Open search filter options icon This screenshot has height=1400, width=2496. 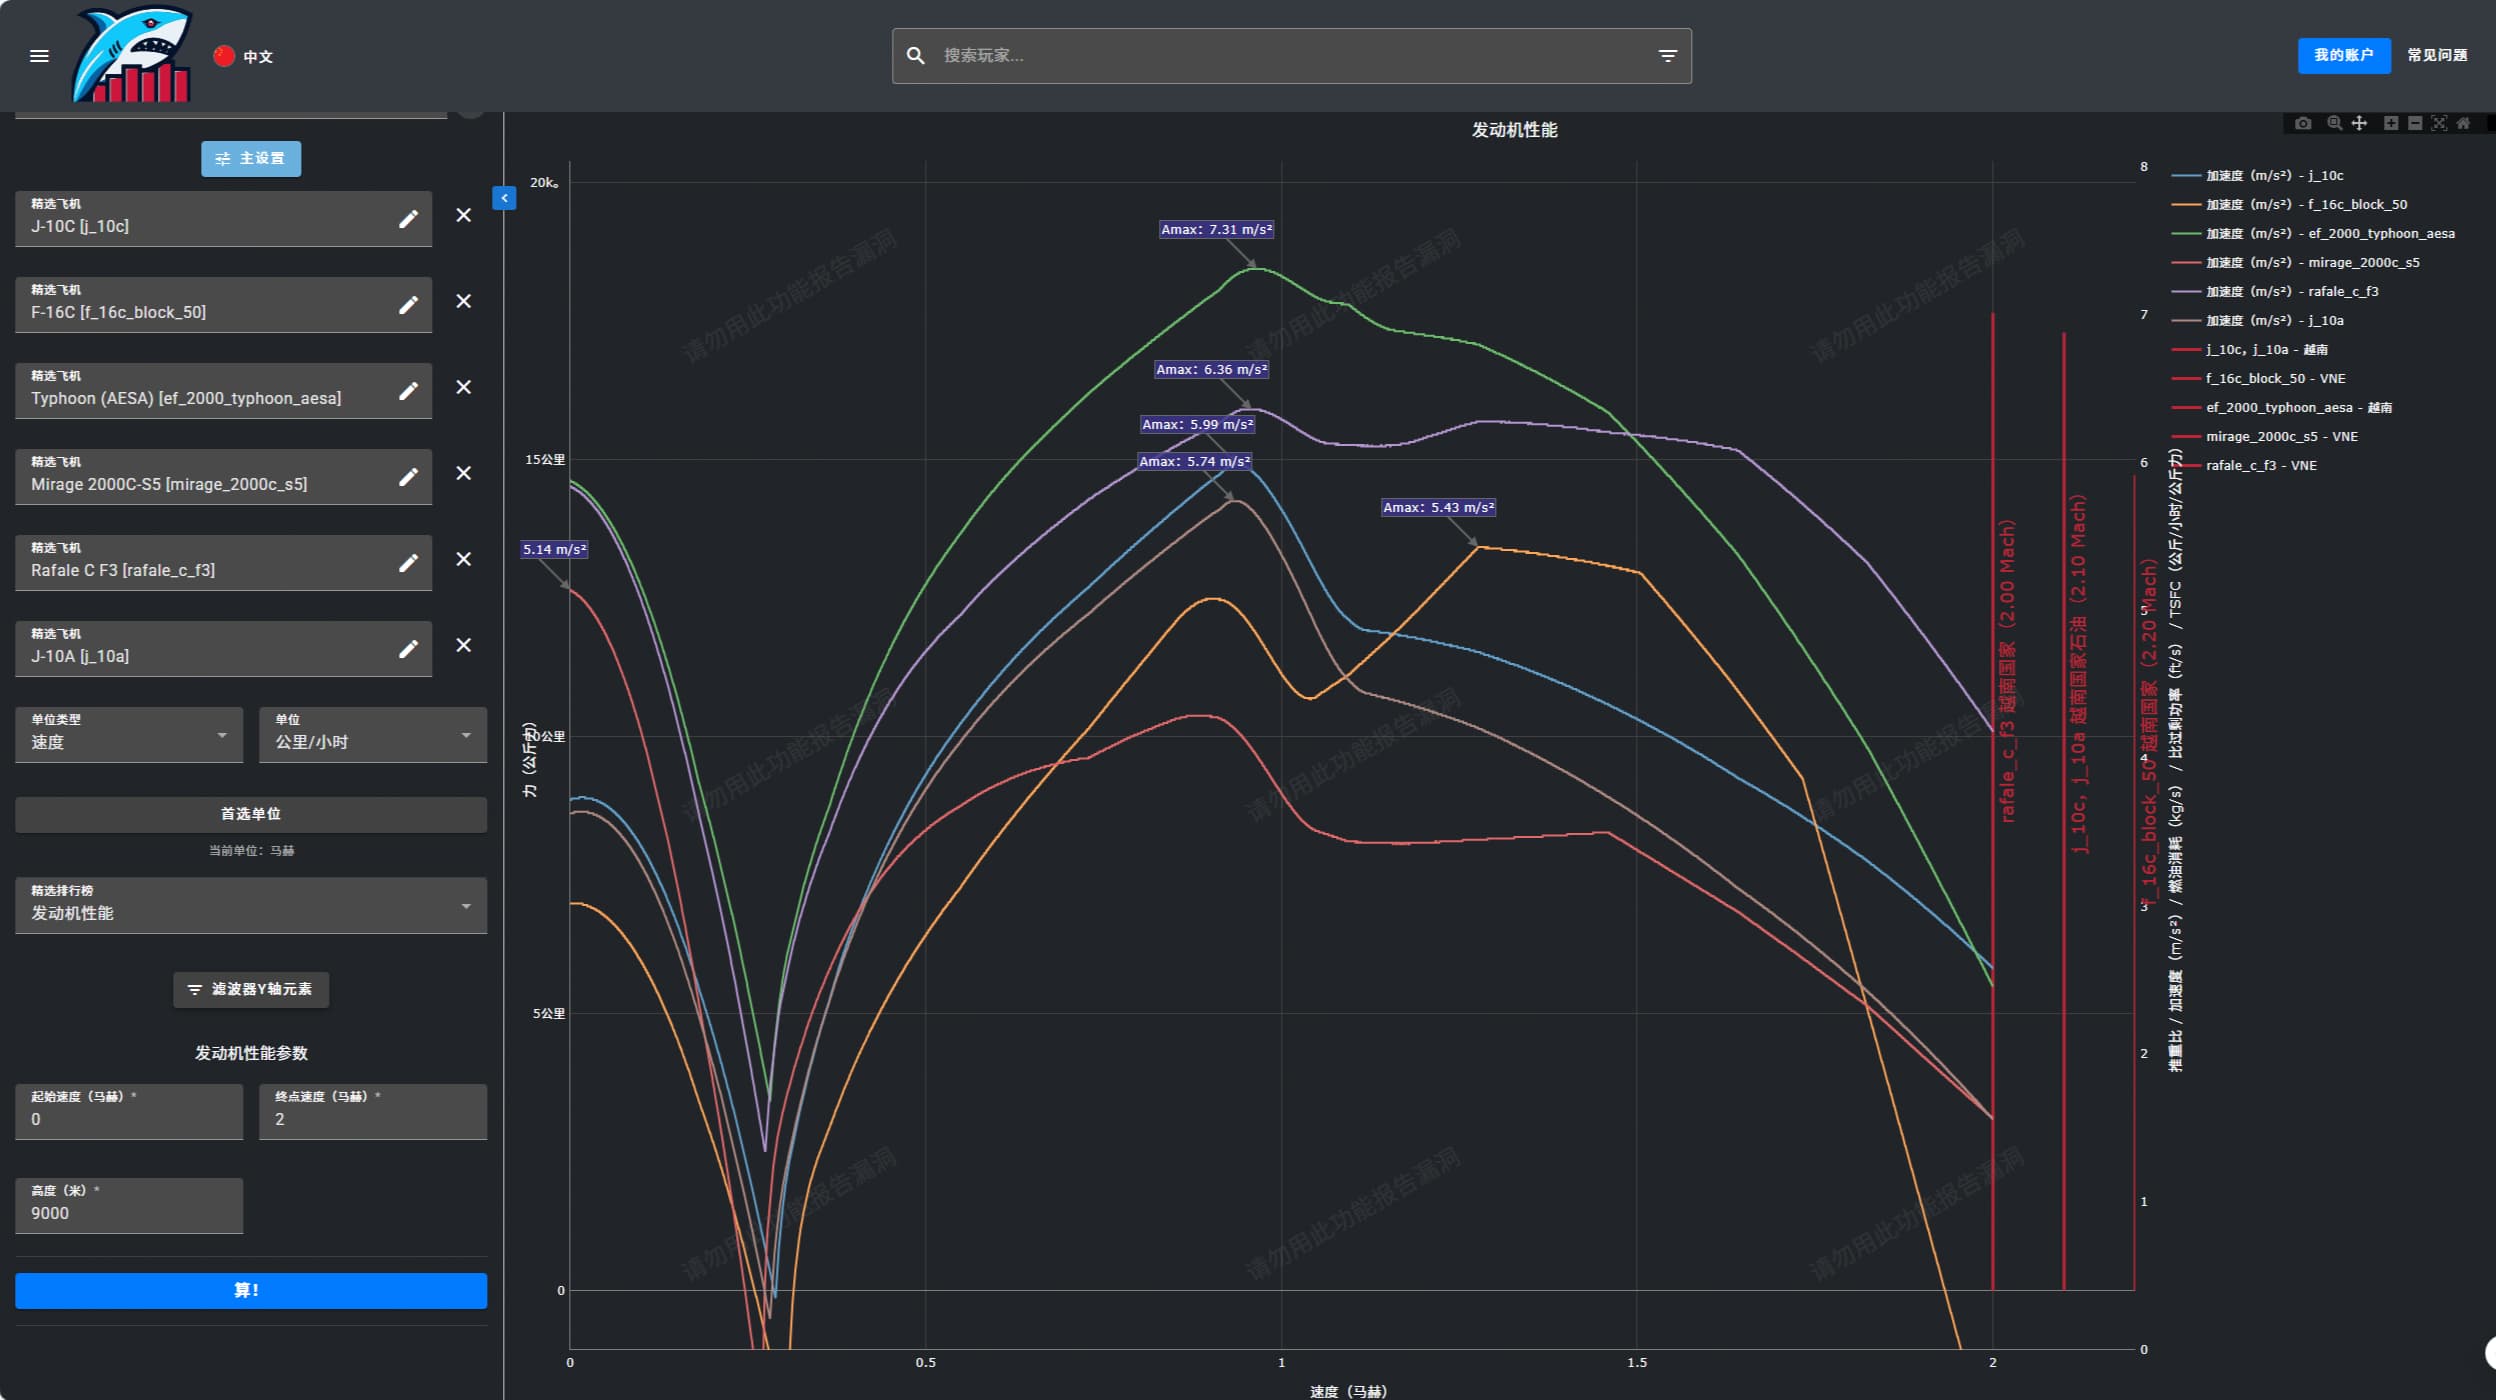coord(1667,56)
